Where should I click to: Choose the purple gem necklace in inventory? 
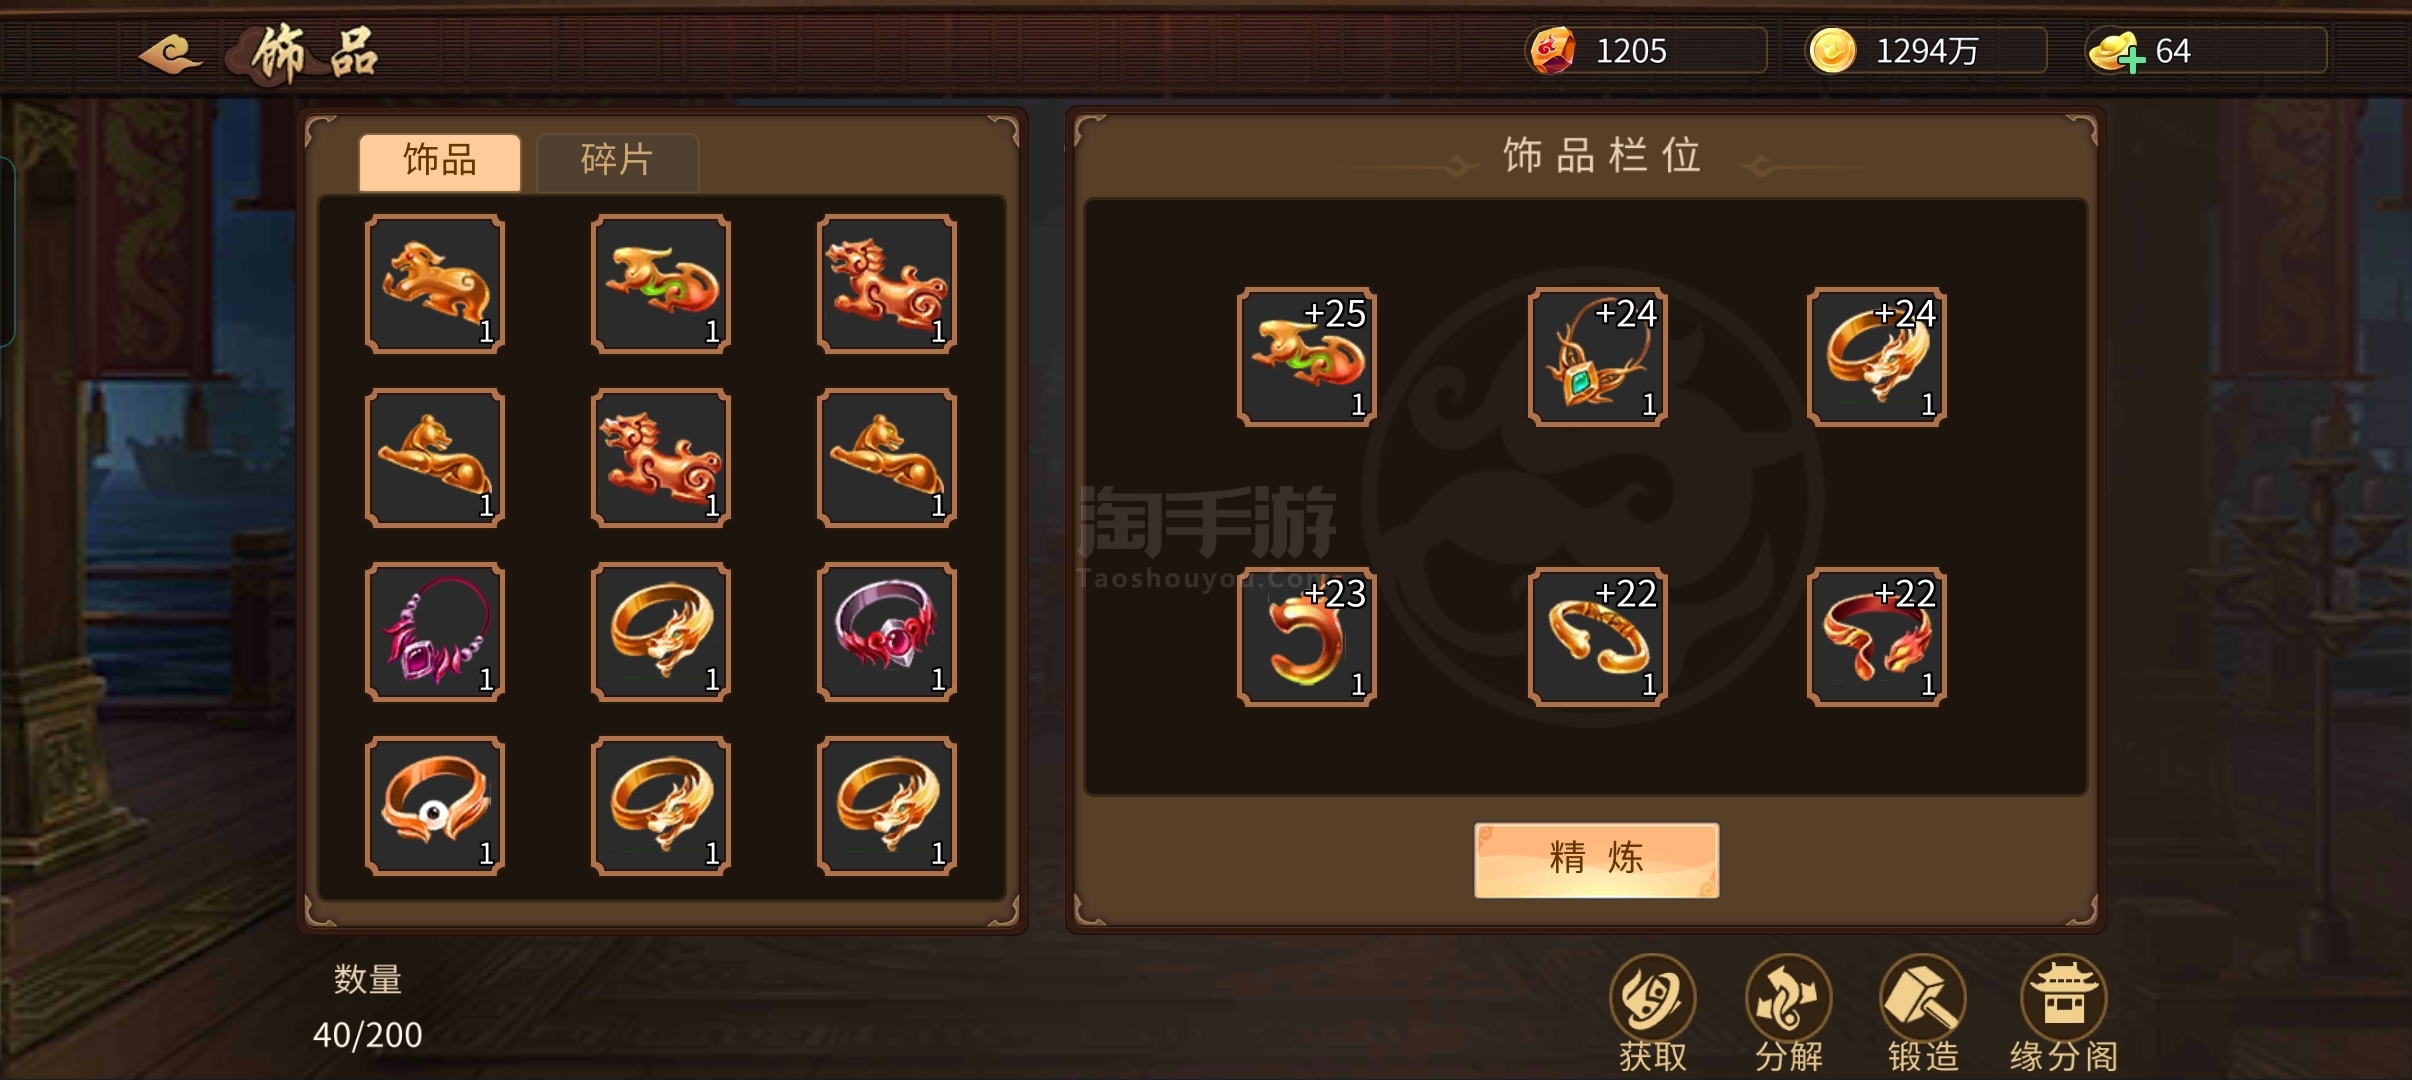(435, 632)
